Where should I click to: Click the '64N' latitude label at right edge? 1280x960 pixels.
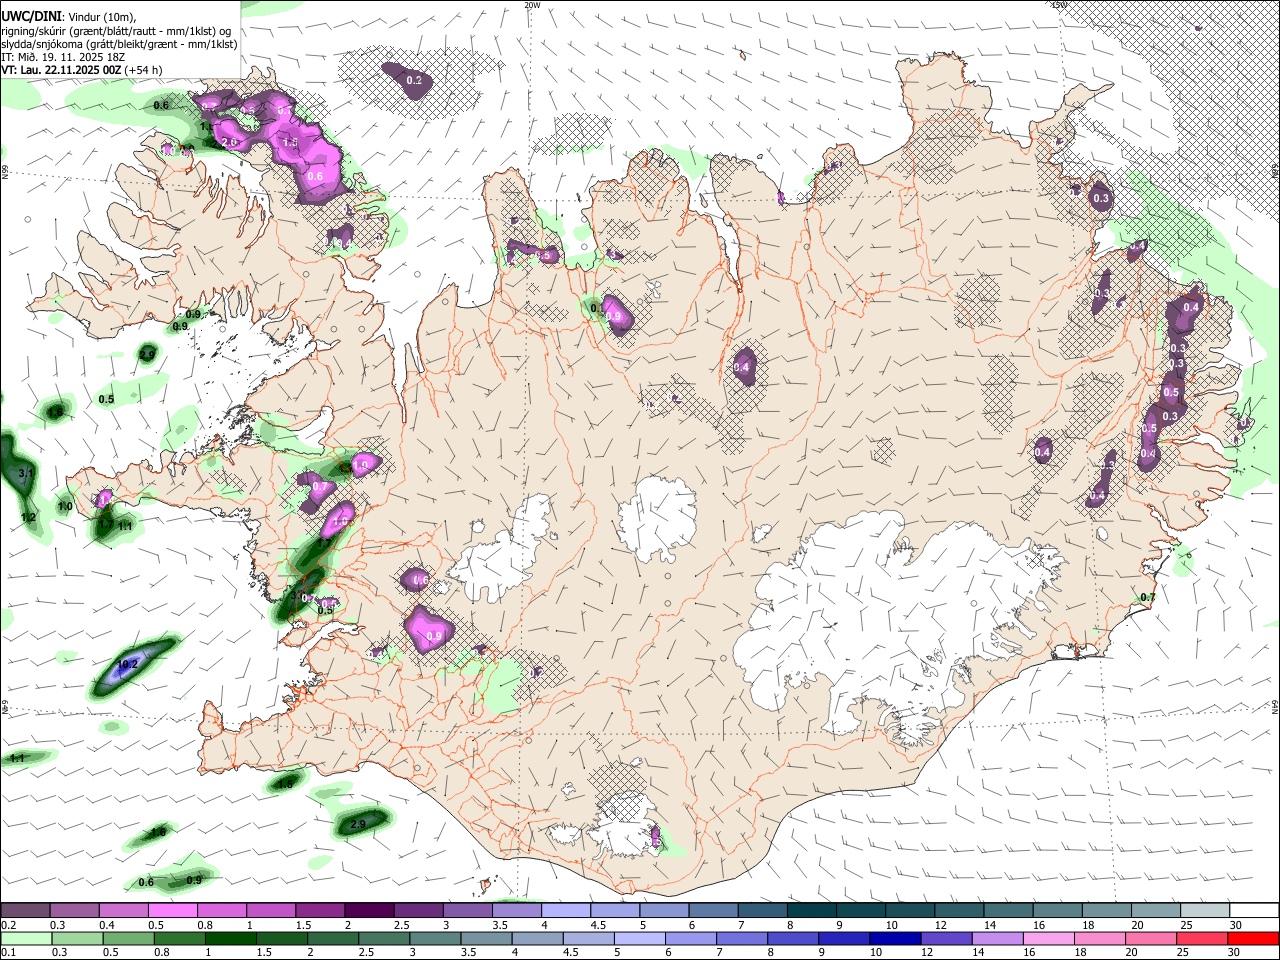coord(1275,707)
